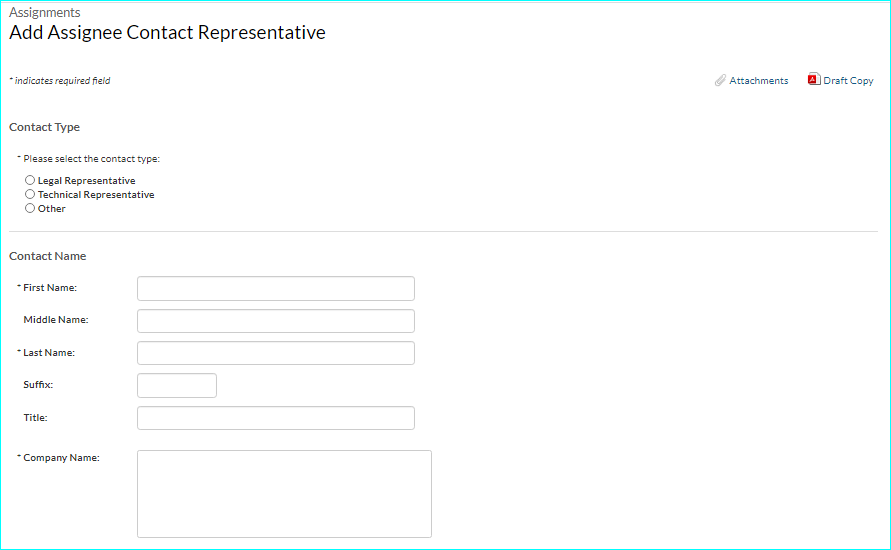Click the Attachments paperclip icon
This screenshot has width=891, height=550.
tap(720, 80)
